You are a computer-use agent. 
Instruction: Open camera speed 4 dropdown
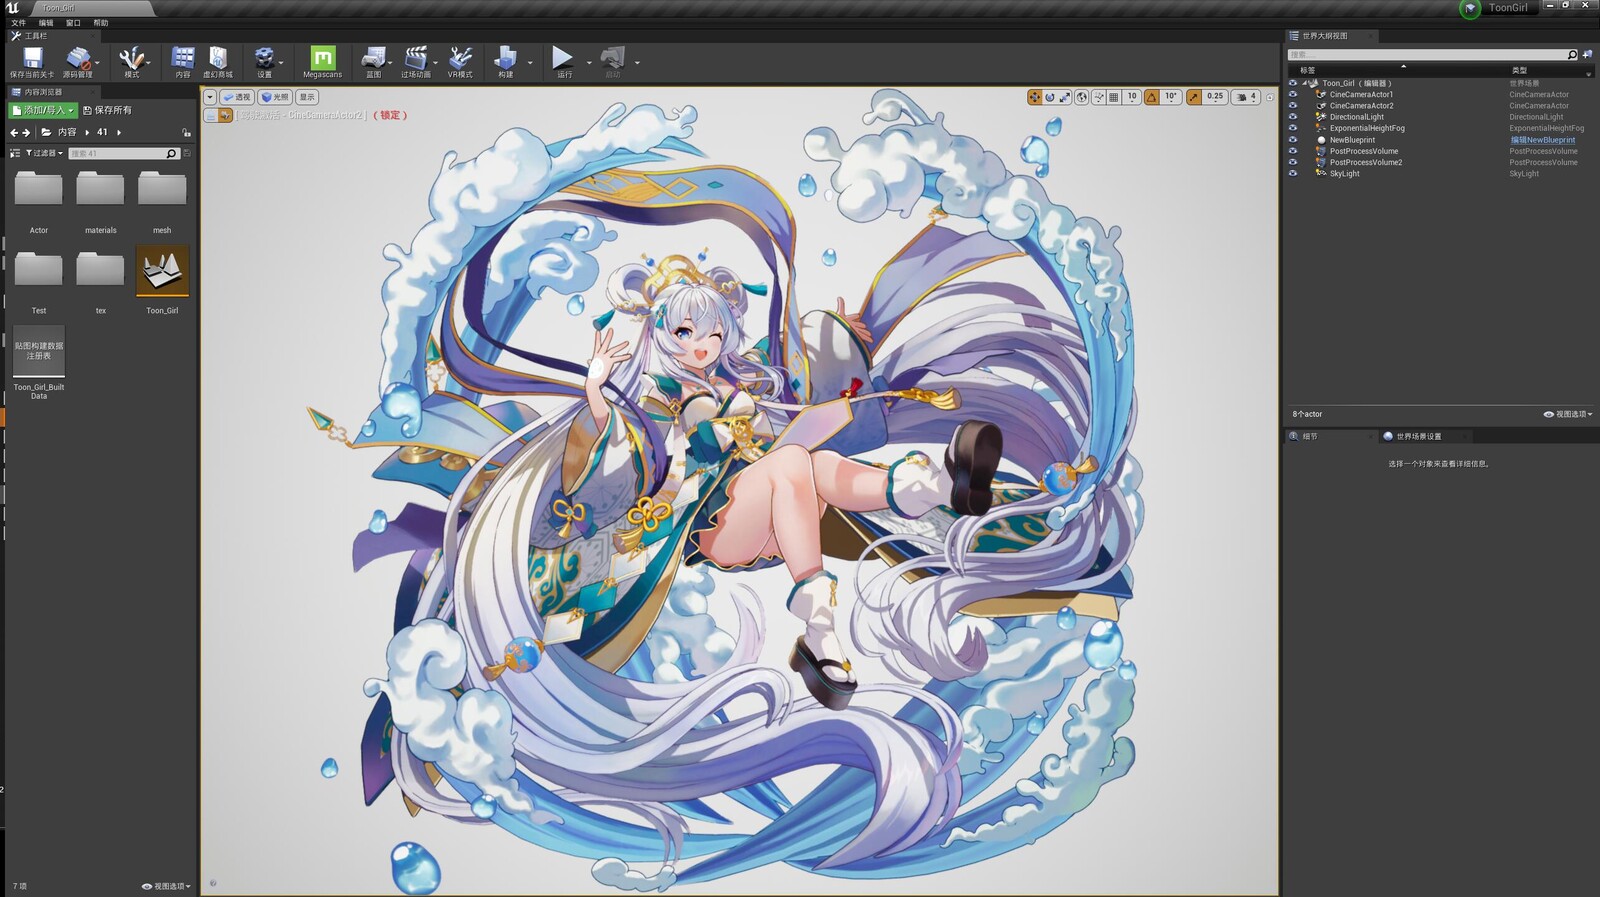[1246, 97]
